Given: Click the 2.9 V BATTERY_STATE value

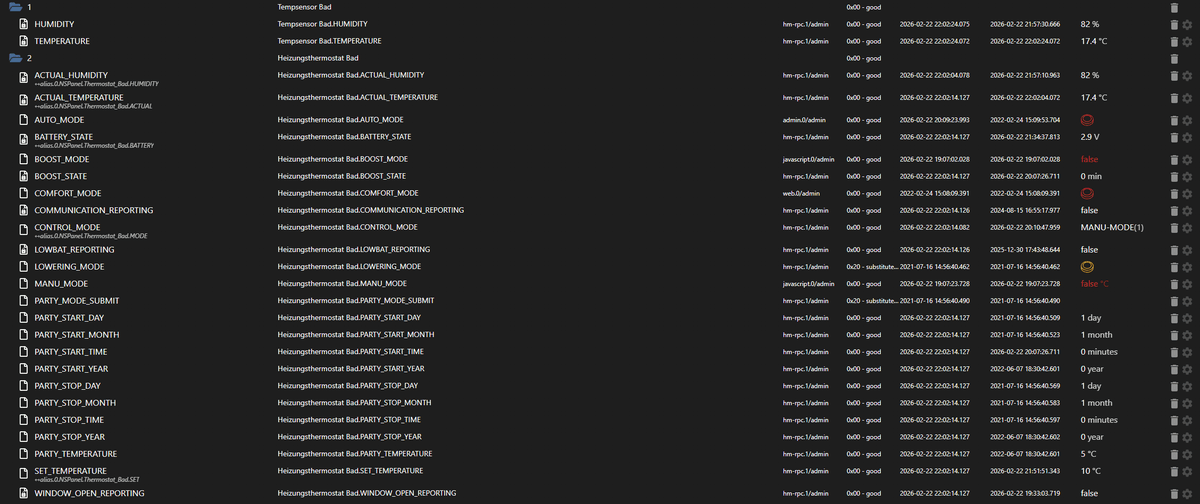Looking at the screenshot, I should coord(1090,137).
